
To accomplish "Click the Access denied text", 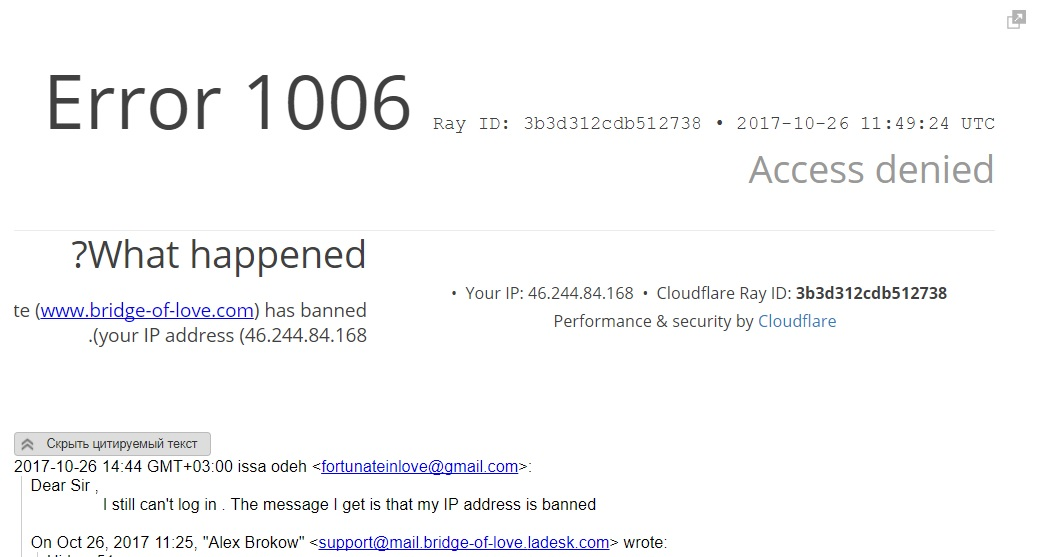I will point(871,169).
